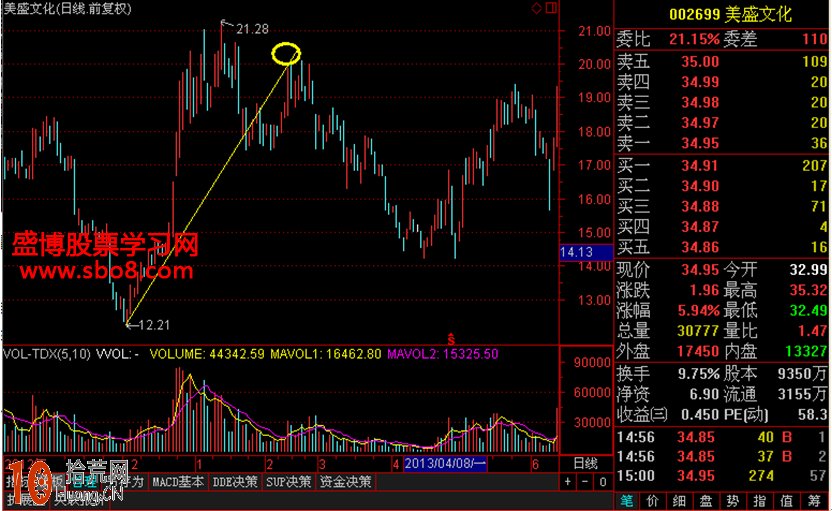Zoom in the chart with the plus button
This screenshot has height=511, width=832.
click(x=568, y=482)
